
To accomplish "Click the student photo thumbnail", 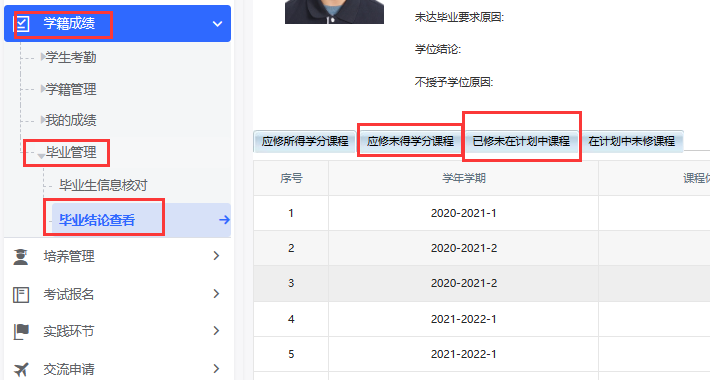I will point(334,12).
